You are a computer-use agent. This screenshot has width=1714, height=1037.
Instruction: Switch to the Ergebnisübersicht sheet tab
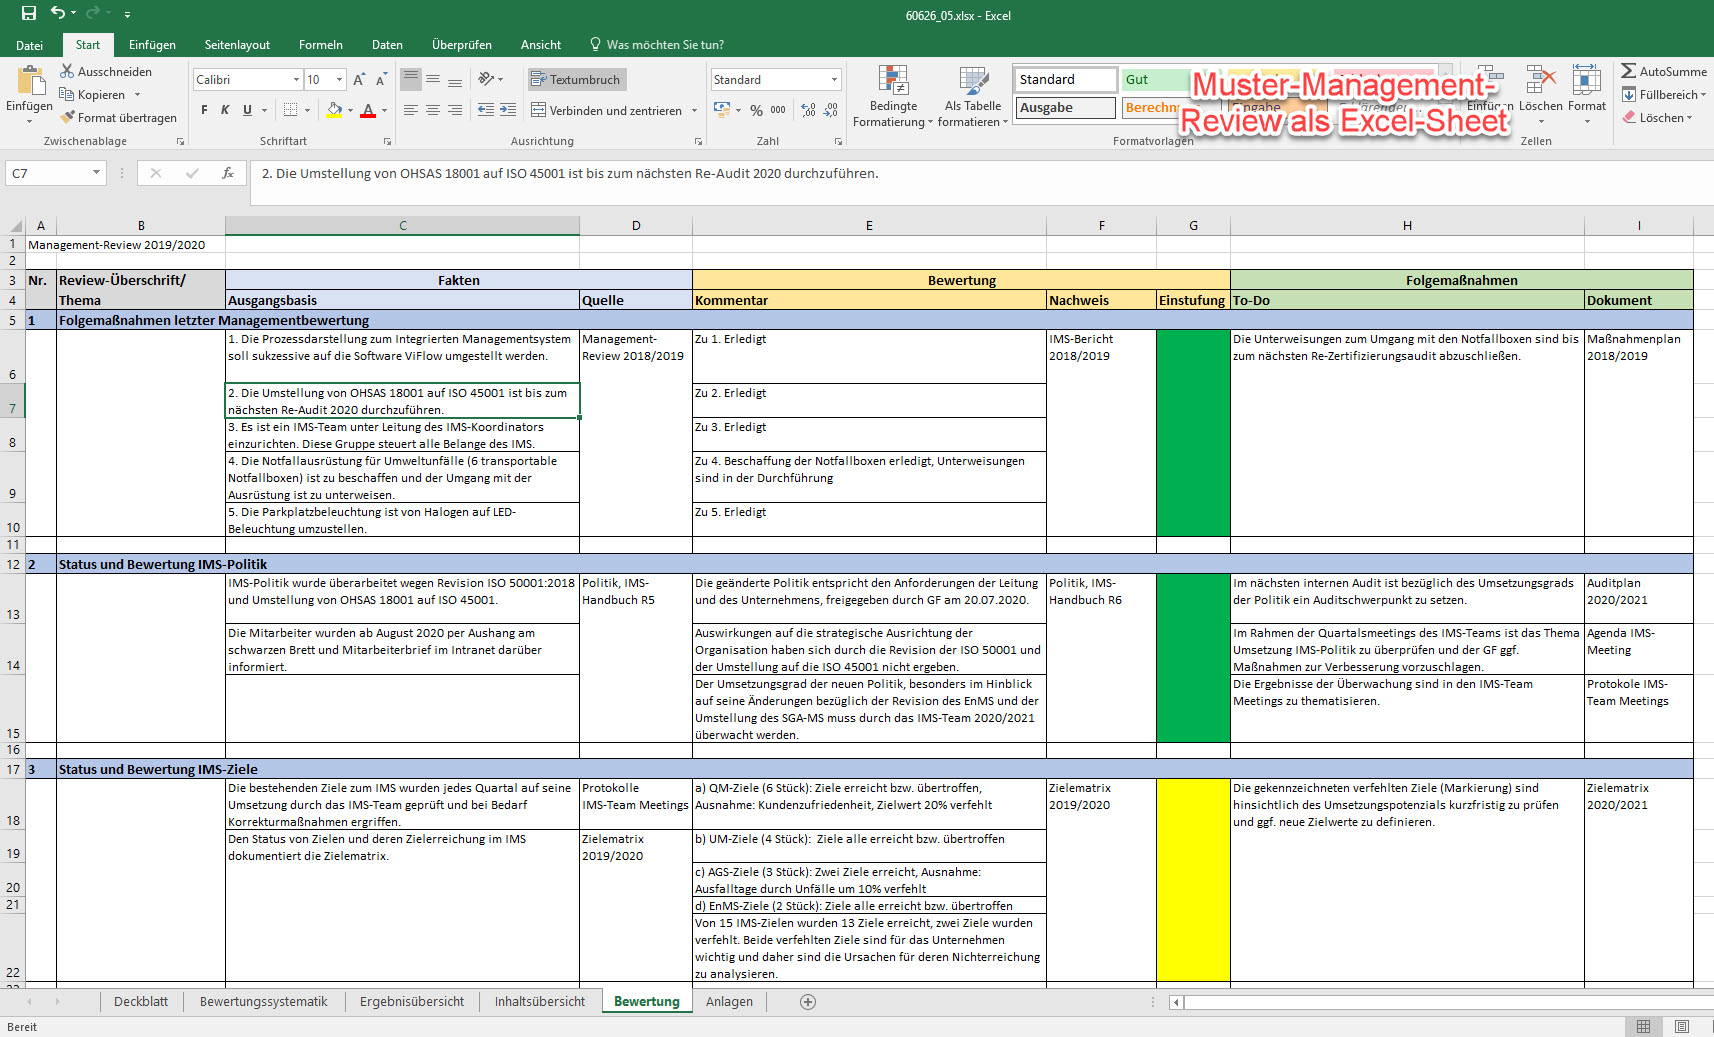coord(411,1002)
